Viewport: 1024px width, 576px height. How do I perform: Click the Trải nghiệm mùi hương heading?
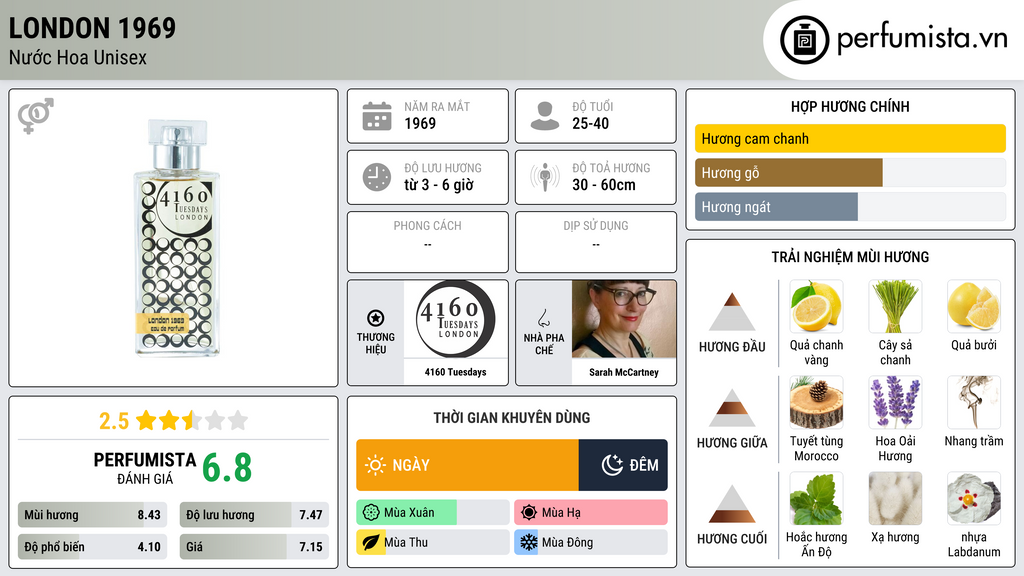tap(850, 257)
